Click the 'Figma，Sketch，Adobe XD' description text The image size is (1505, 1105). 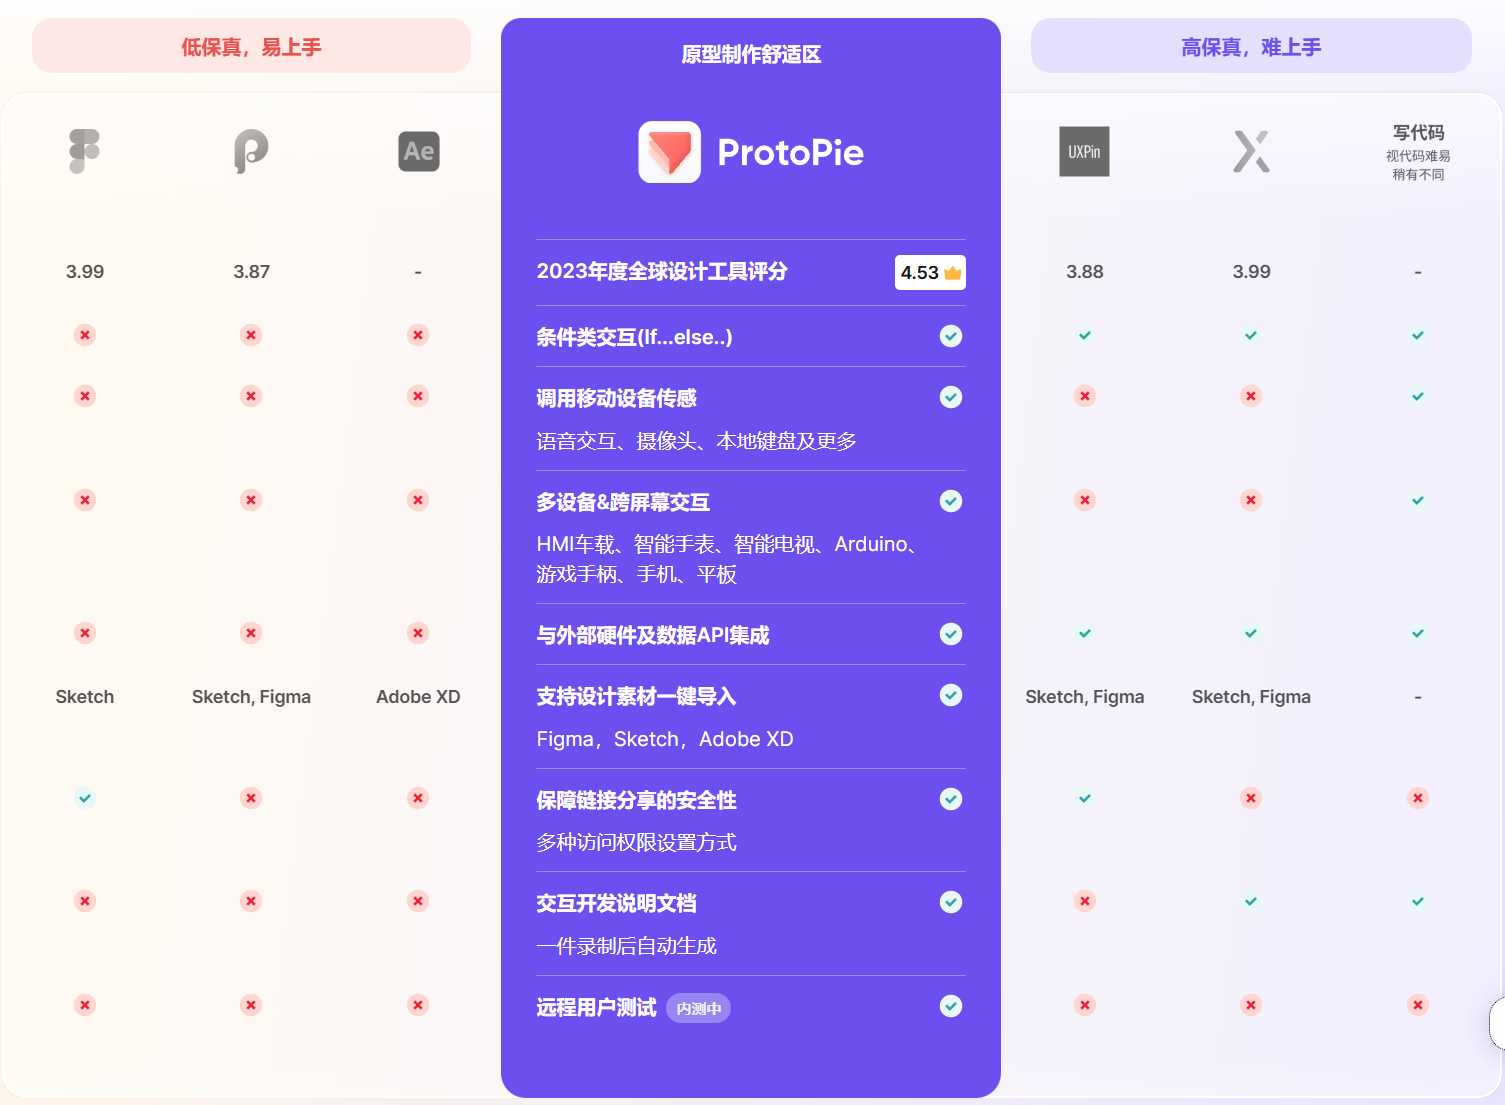click(x=665, y=739)
